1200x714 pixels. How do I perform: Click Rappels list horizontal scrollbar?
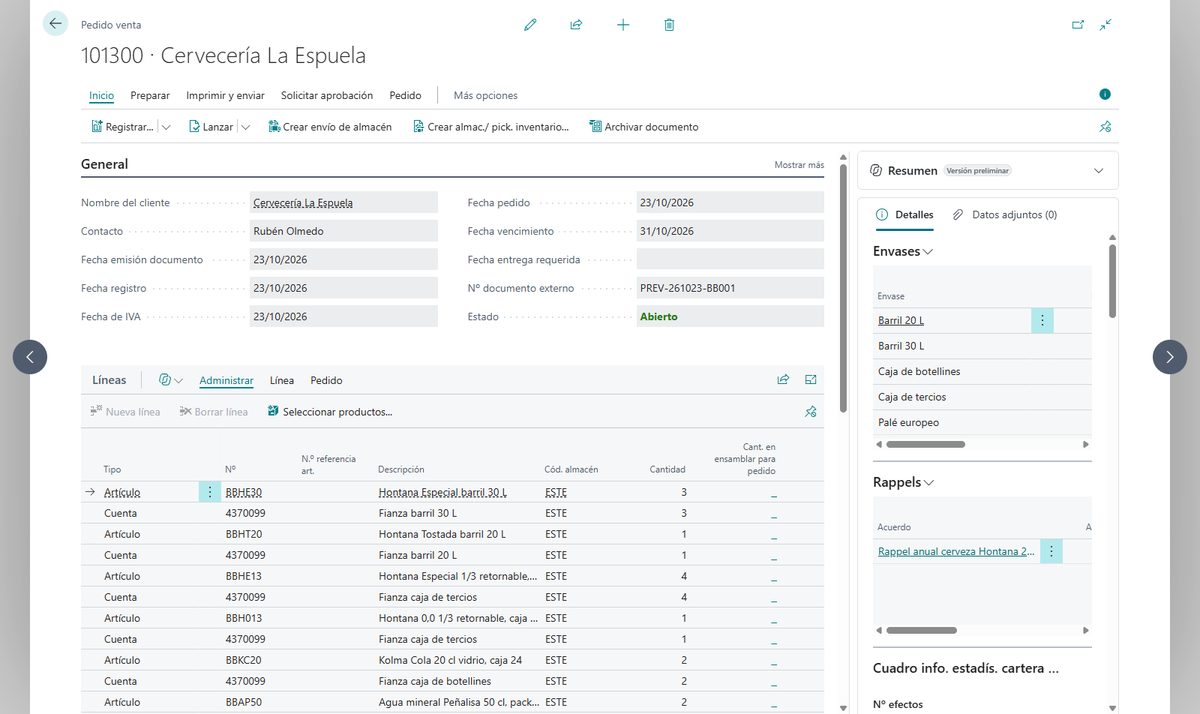(x=921, y=630)
